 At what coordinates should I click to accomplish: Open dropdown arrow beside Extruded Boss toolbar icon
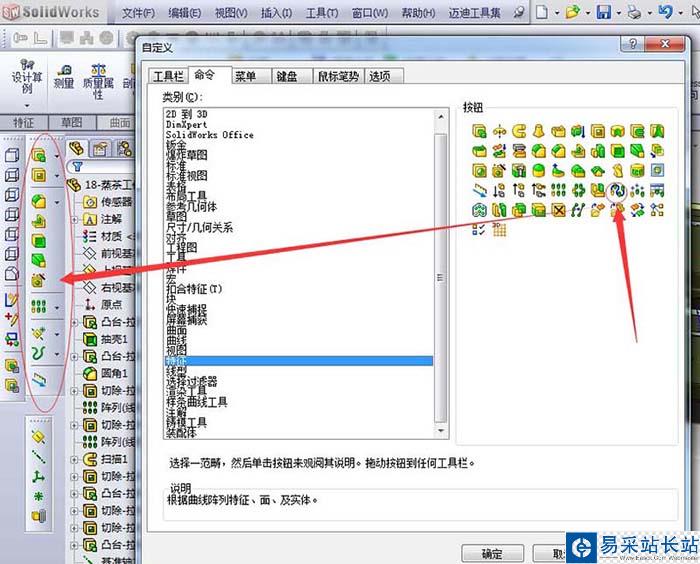click(57, 156)
